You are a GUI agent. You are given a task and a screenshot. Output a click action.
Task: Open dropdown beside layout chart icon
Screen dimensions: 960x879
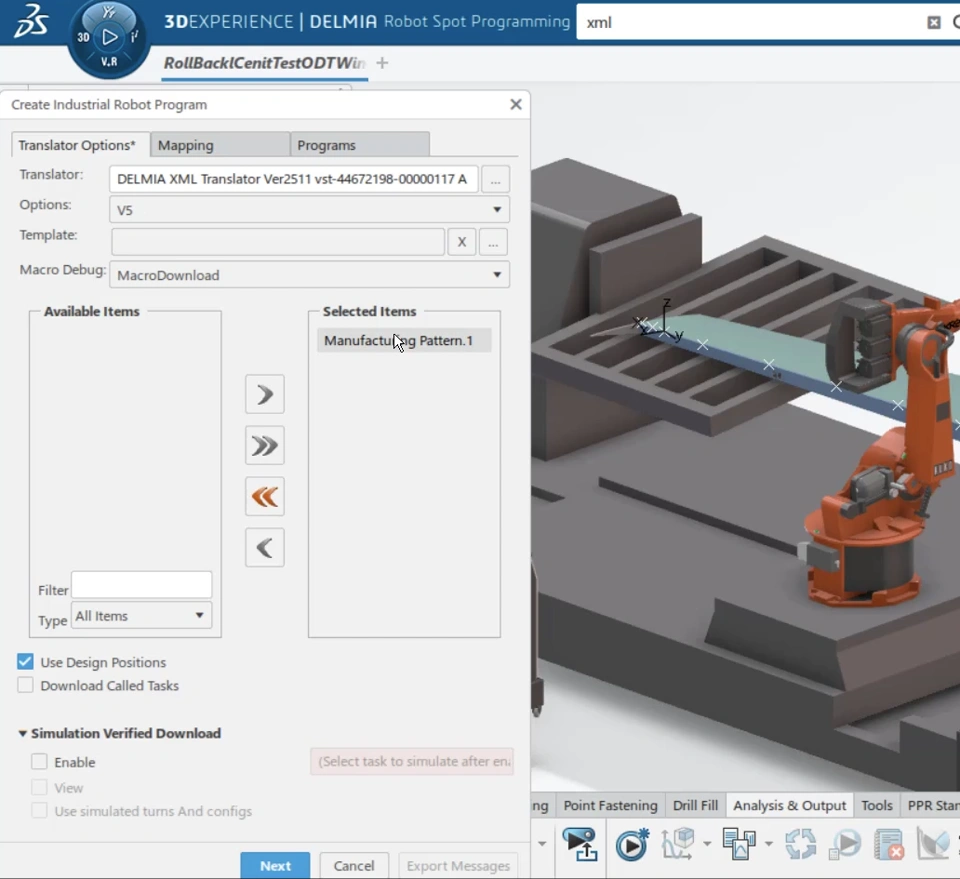tap(768, 844)
